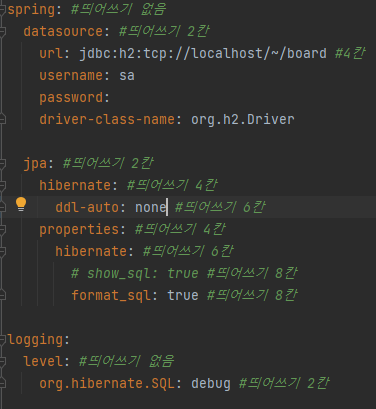The image size is (376, 409).
Task: Collapse the datasource block fold marker
Action: [2, 32]
